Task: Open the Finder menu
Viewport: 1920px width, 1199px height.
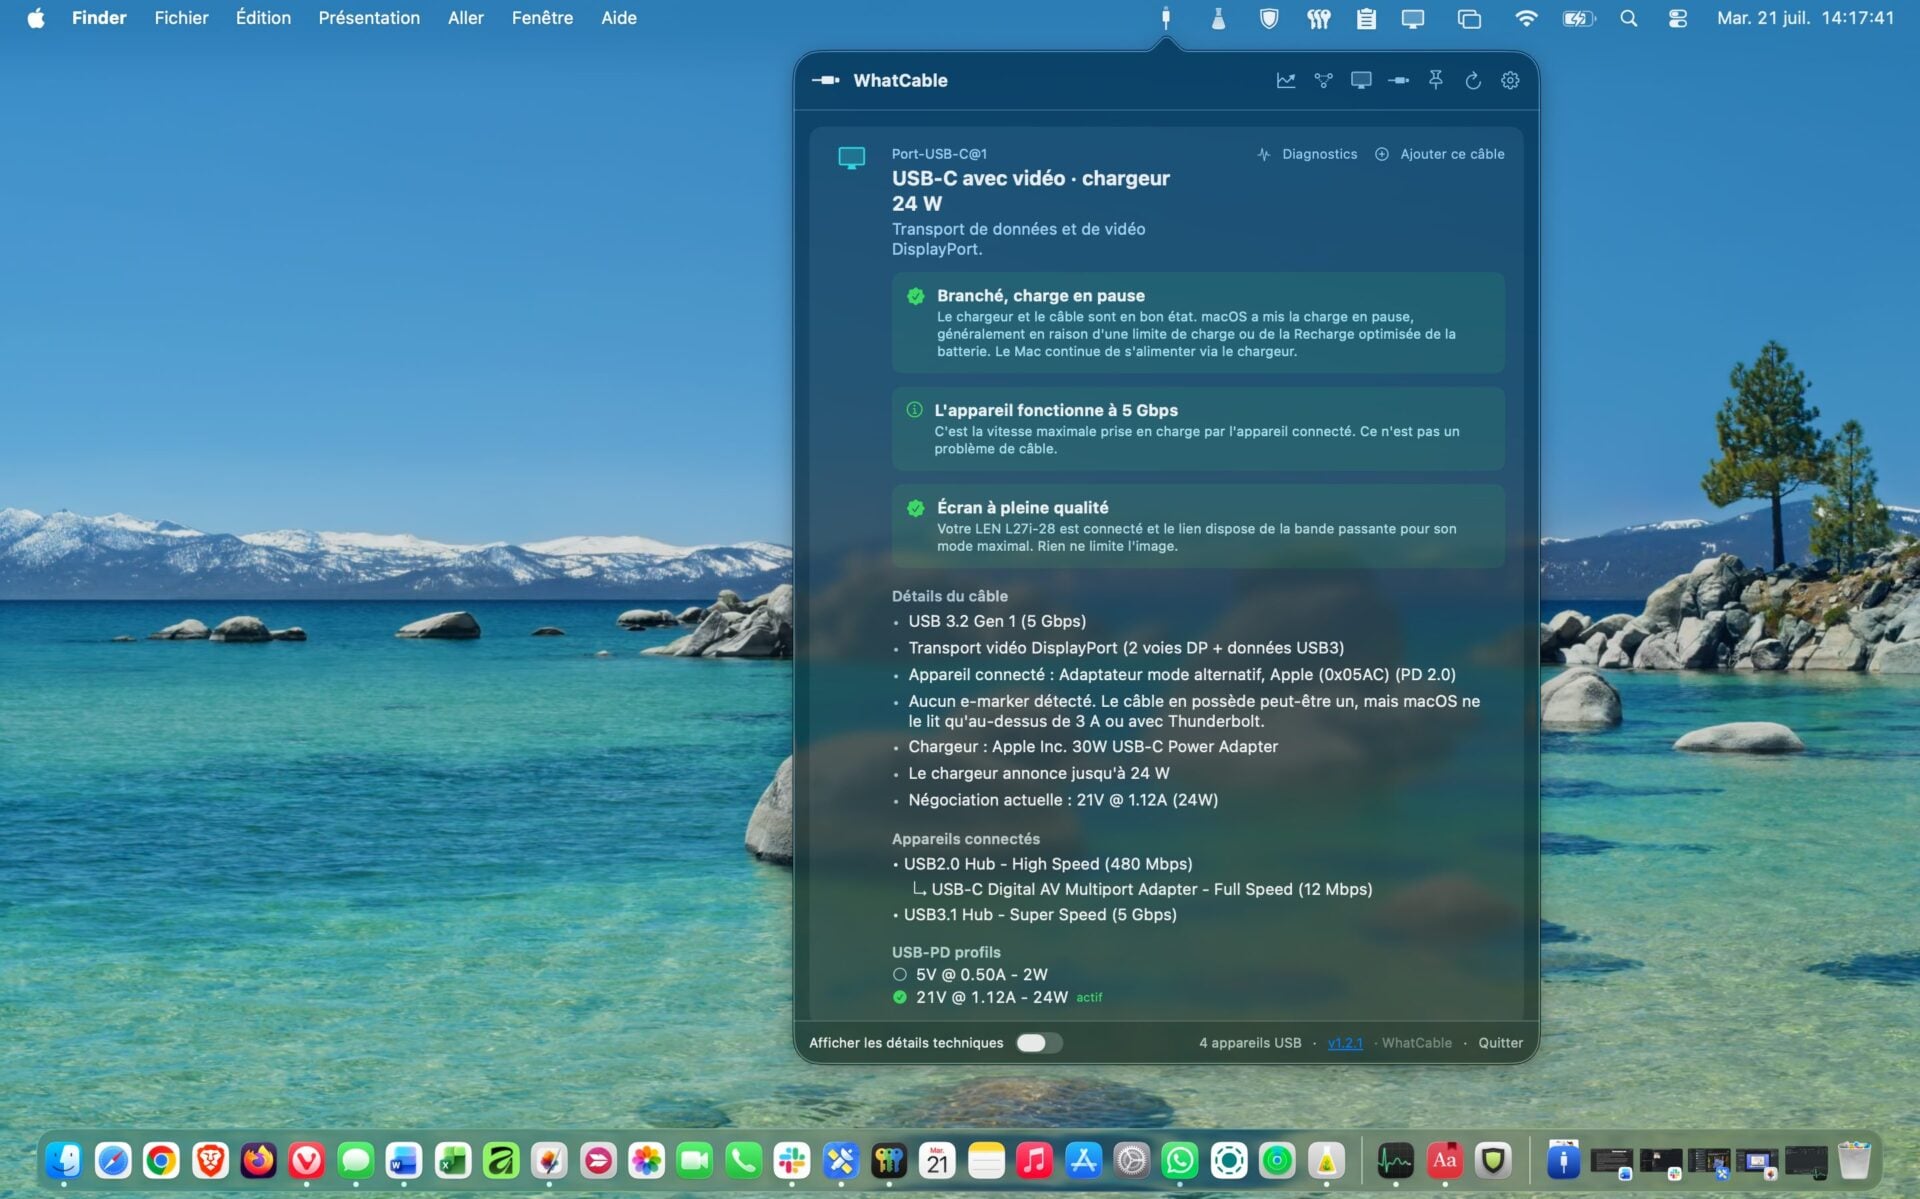Action: [x=99, y=18]
